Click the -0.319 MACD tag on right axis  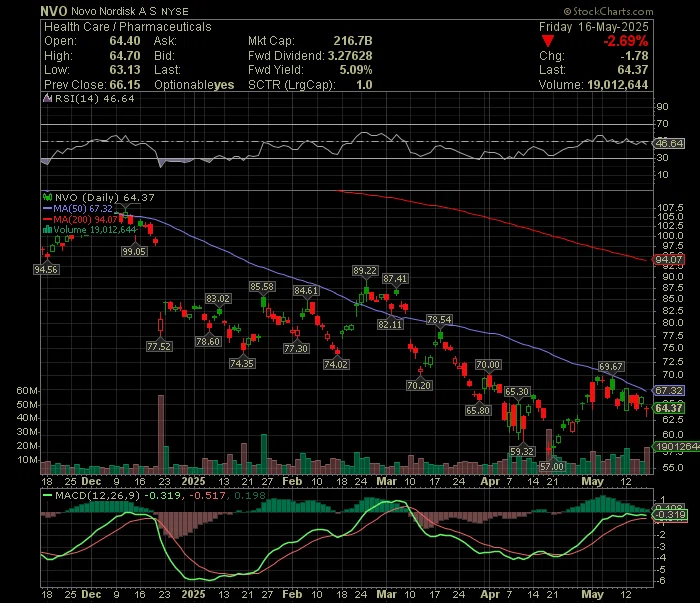[670, 515]
